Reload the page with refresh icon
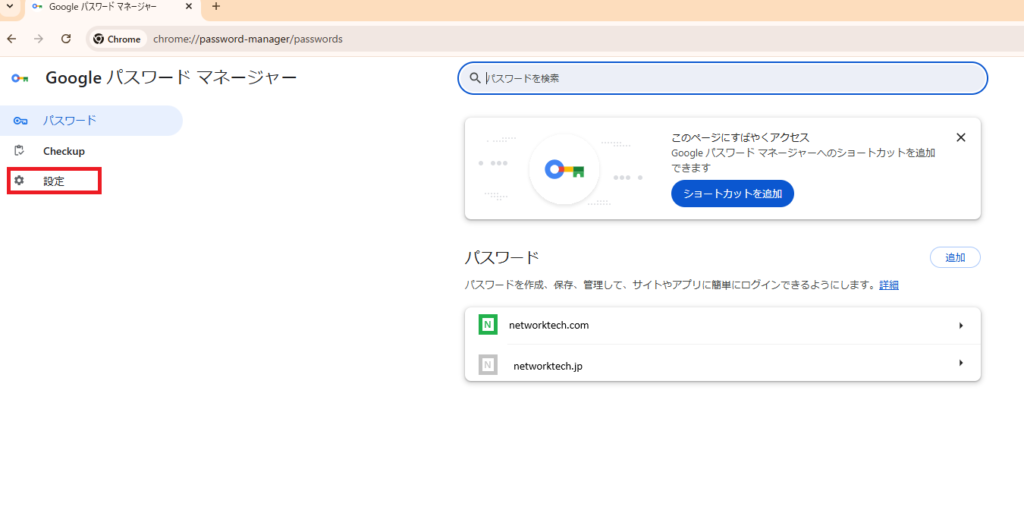The image size is (1024, 529). click(66, 39)
